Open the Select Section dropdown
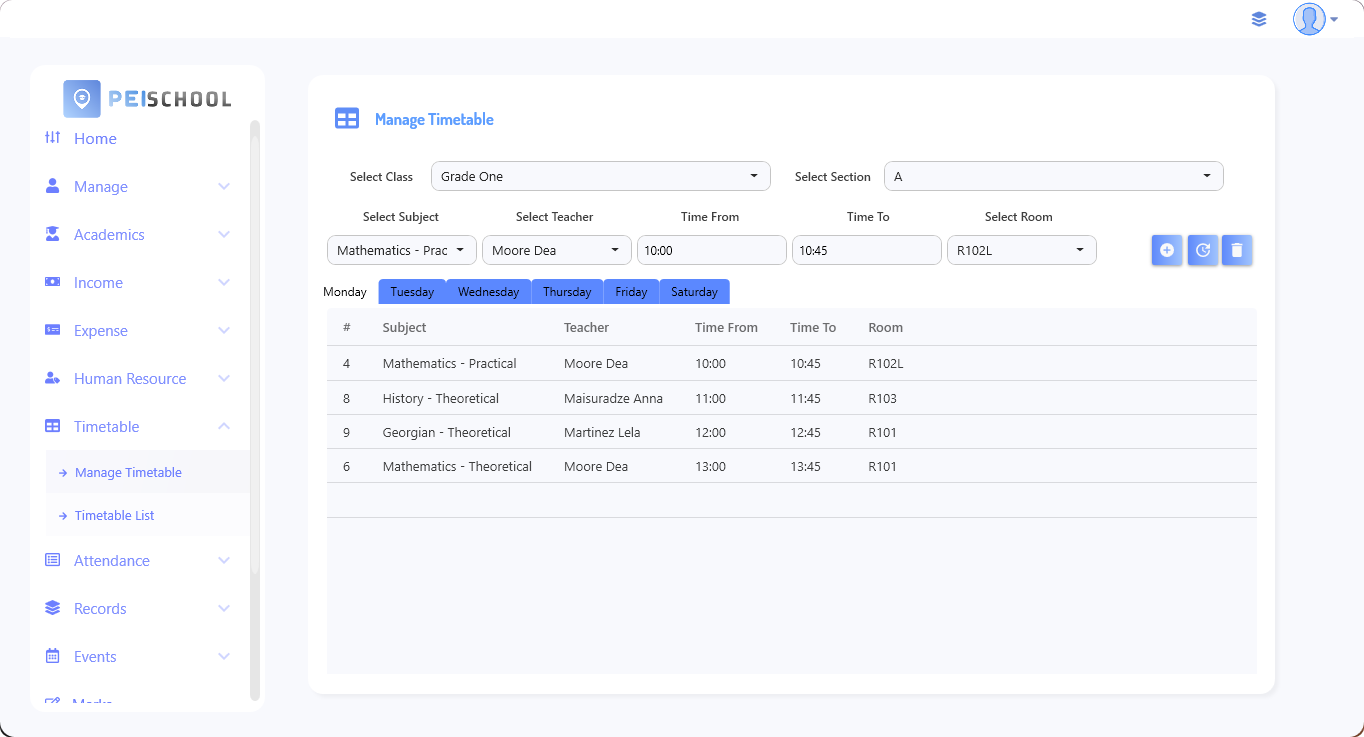Screen dimensions: 1364x737 point(1053,176)
